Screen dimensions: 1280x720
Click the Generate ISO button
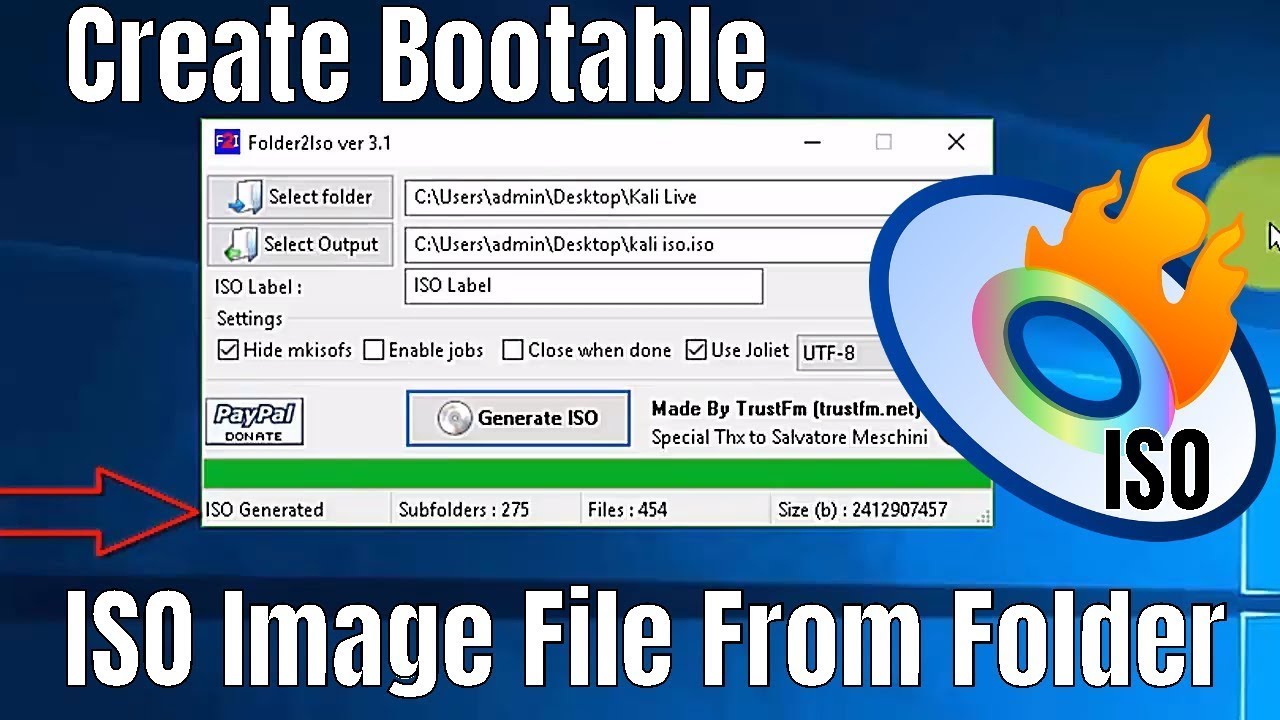tap(518, 418)
